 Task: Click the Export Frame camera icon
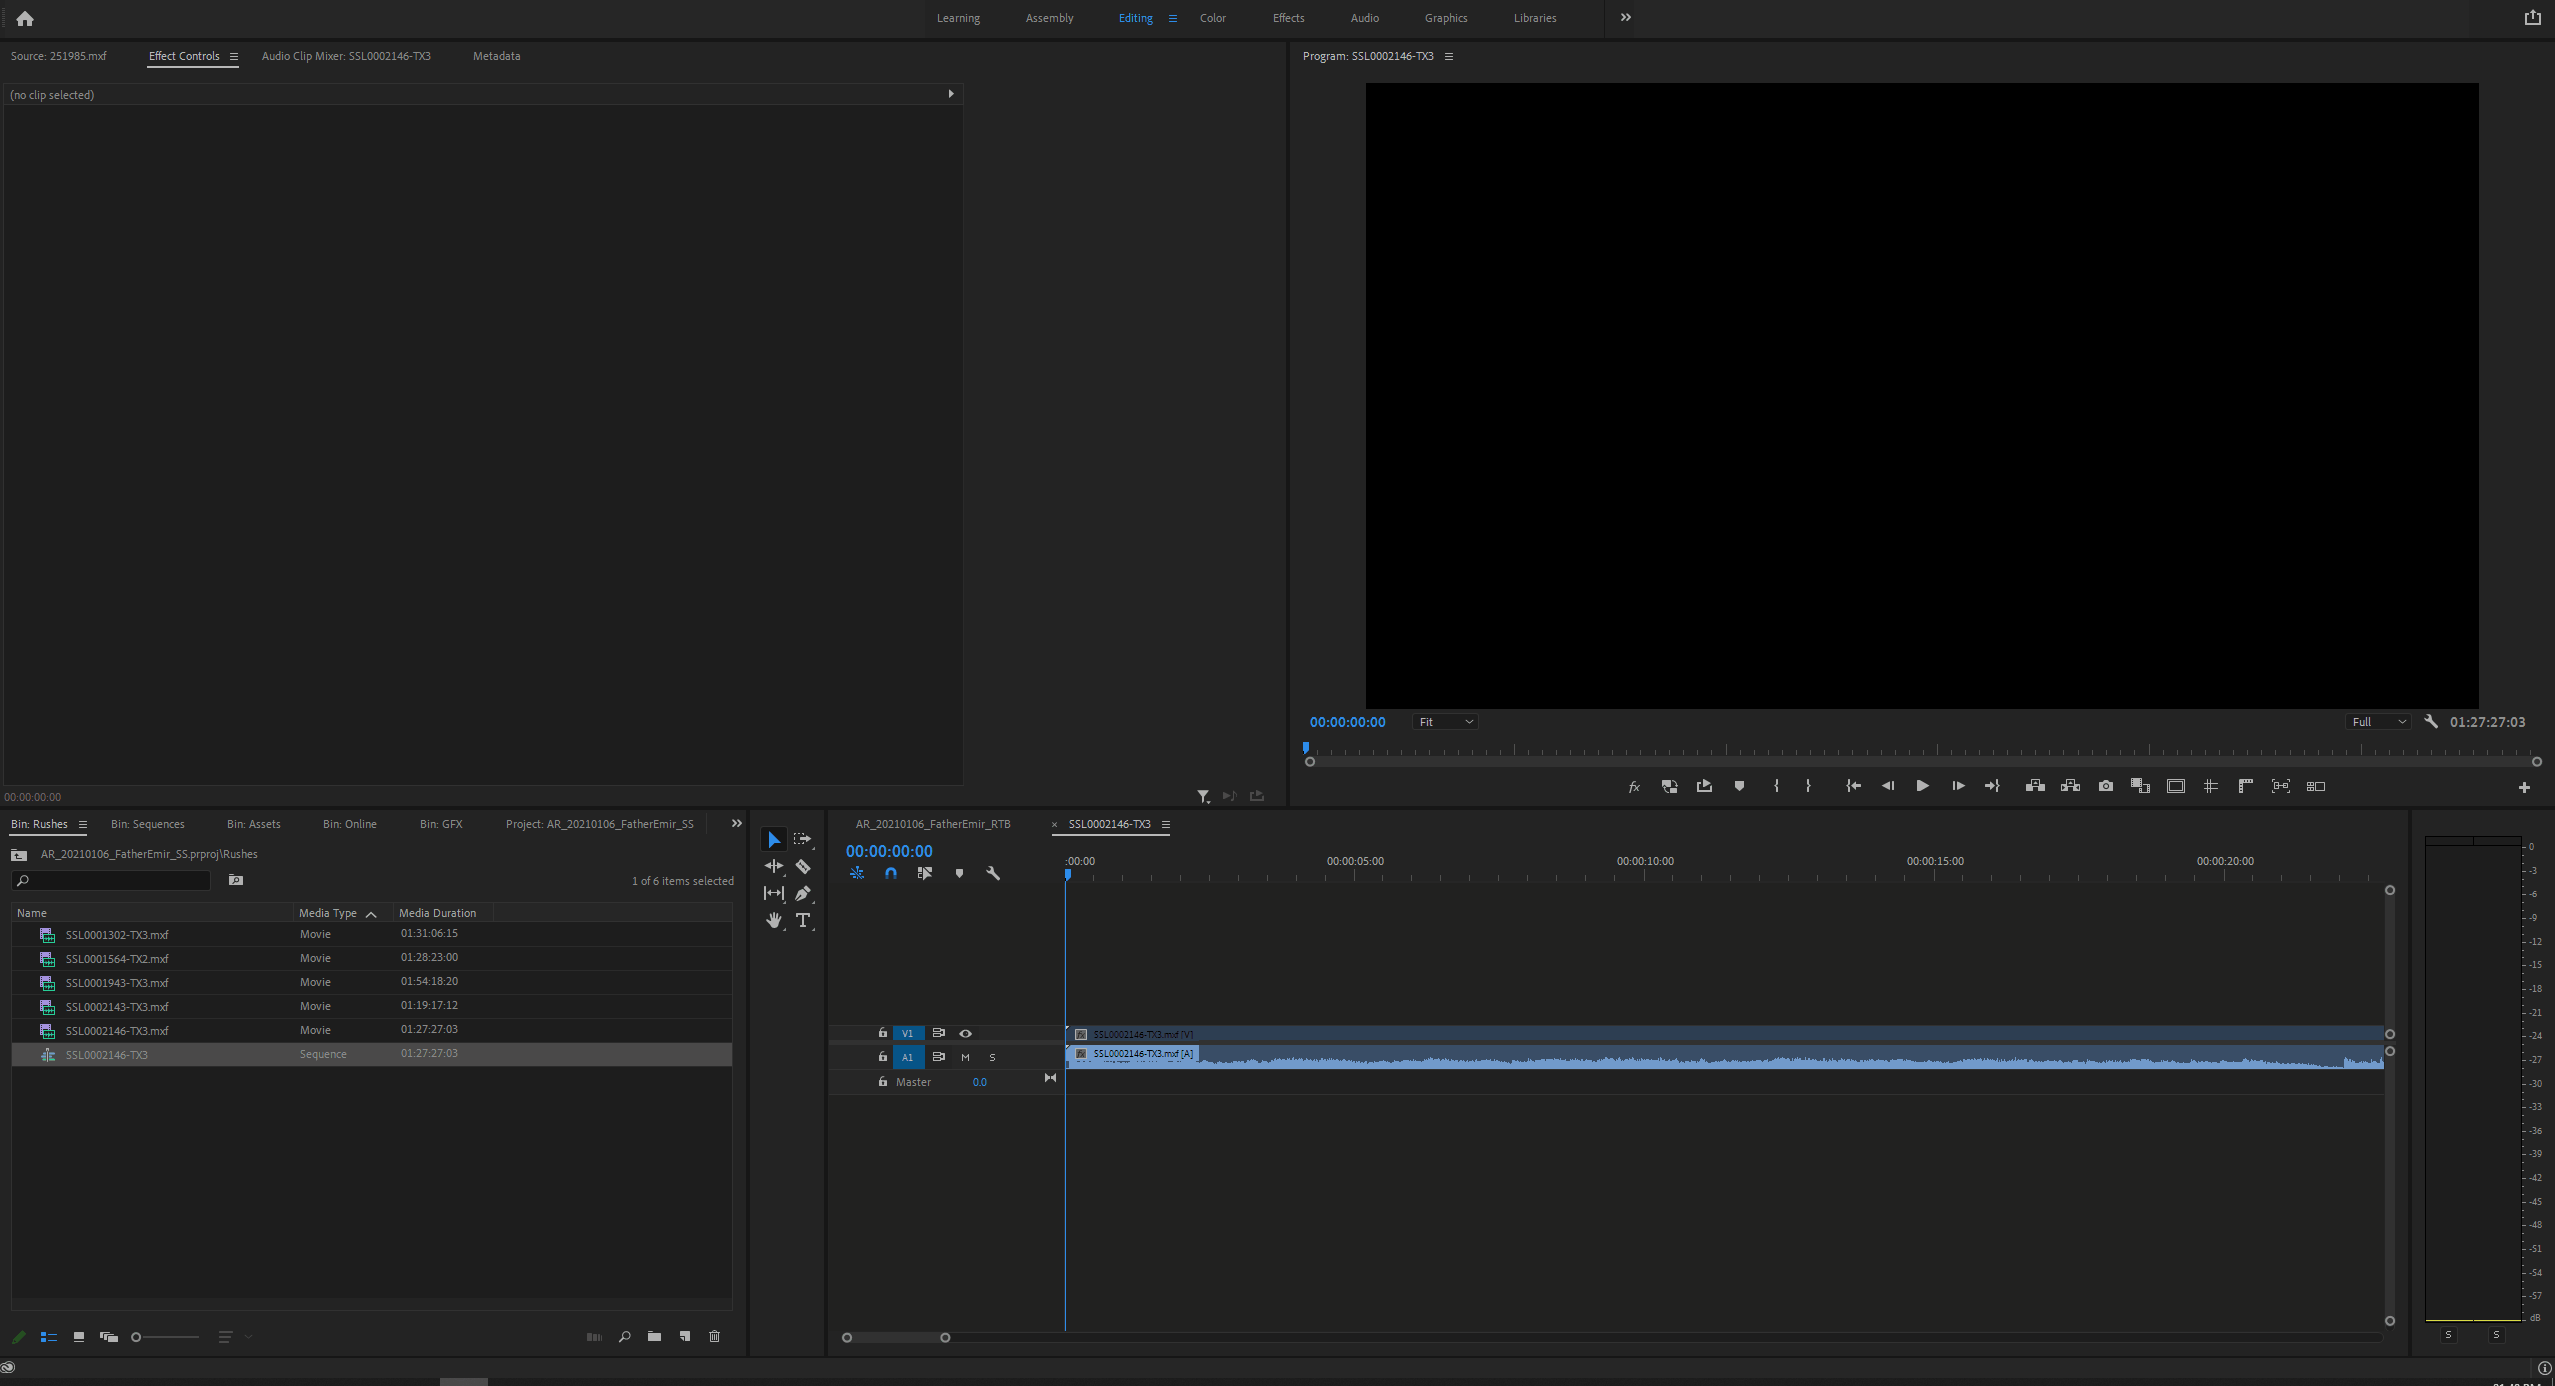tap(2106, 786)
